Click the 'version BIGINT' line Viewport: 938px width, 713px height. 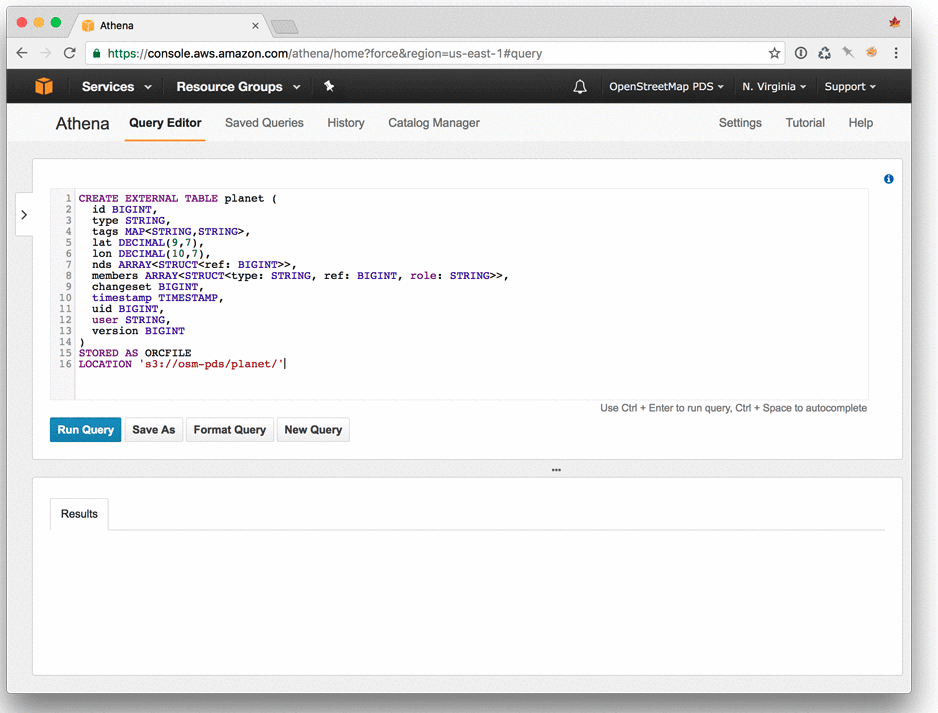pos(138,331)
